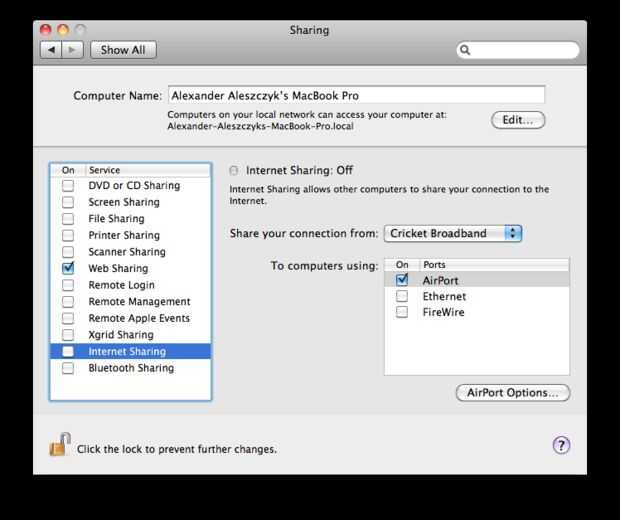Click the Ports column header
This screenshot has height=520, width=620.
[494, 265]
